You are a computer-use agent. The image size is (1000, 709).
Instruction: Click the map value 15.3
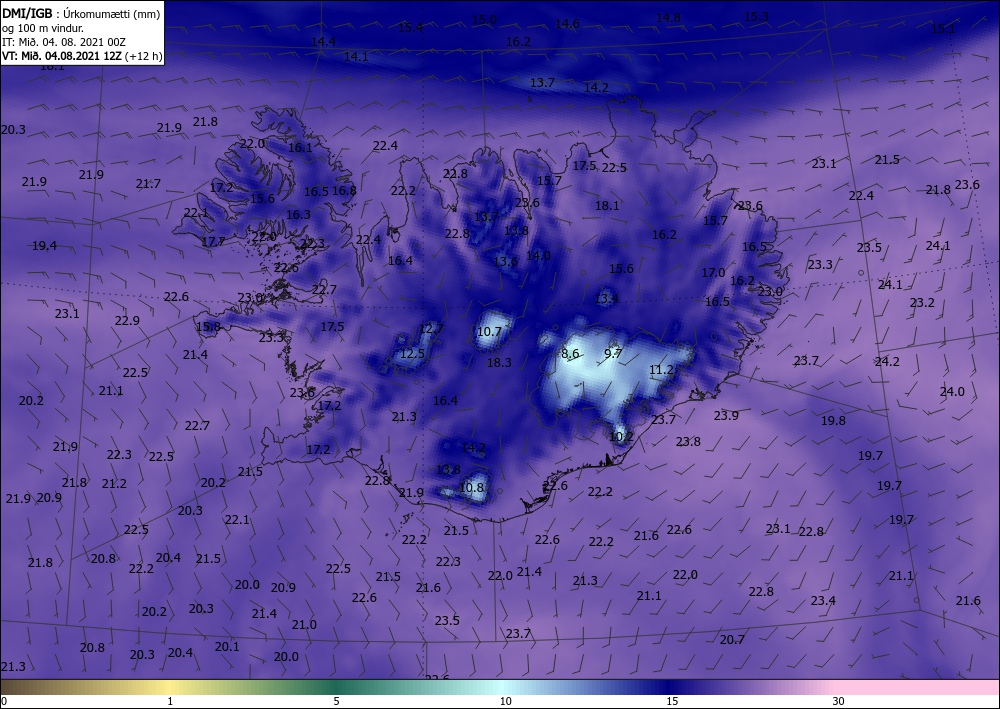pos(756,17)
